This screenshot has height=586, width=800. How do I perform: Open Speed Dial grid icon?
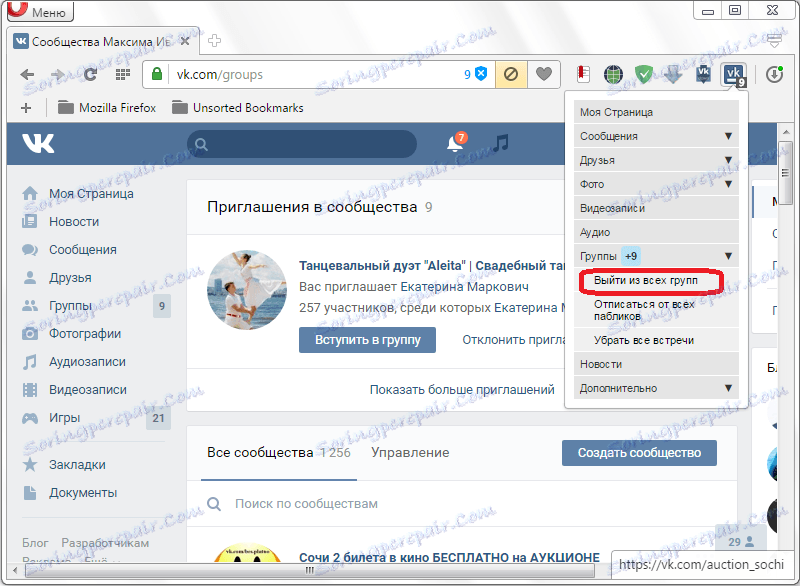coord(122,74)
